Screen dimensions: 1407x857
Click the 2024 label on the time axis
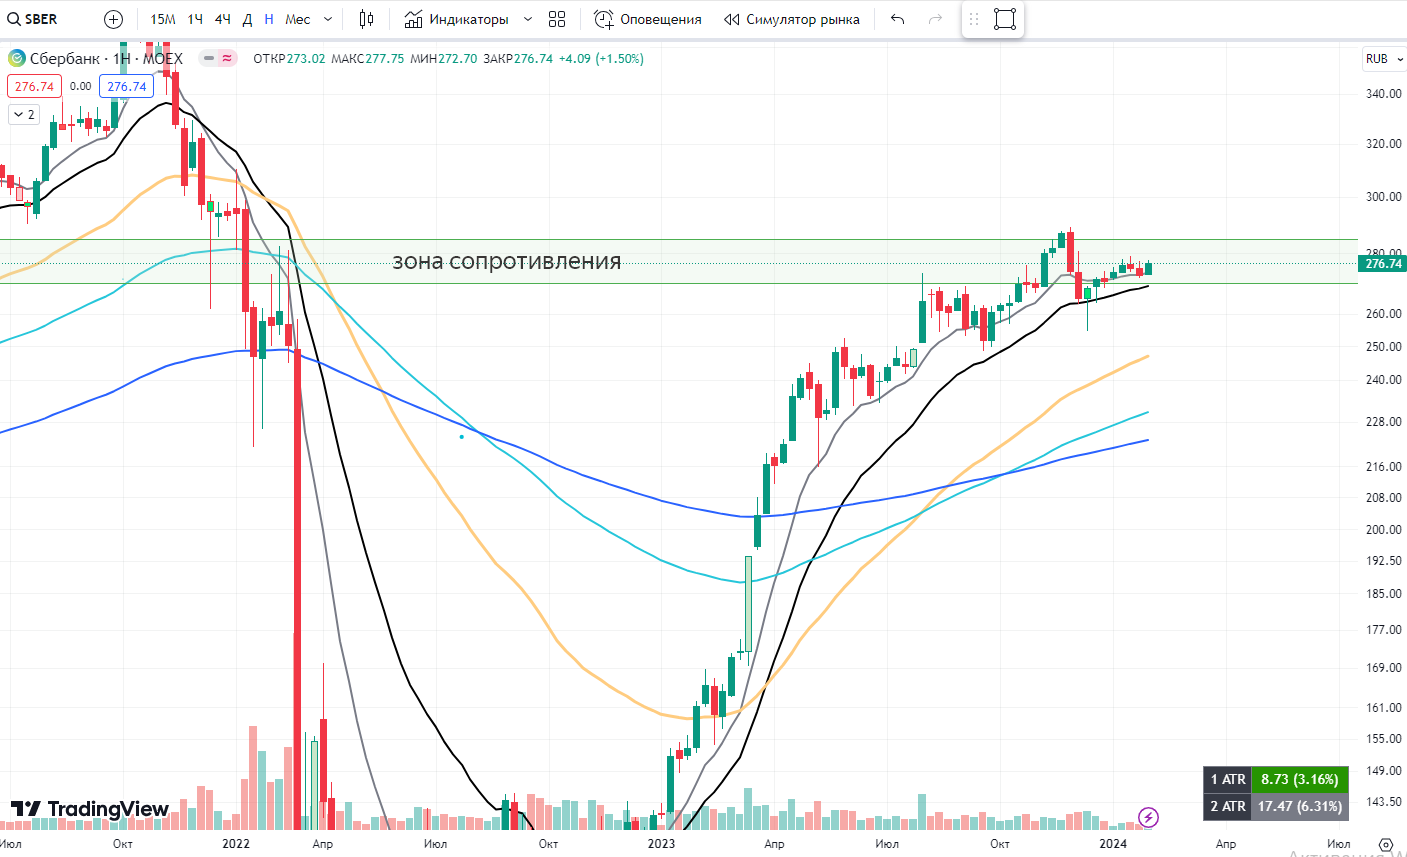point(1113,844)
